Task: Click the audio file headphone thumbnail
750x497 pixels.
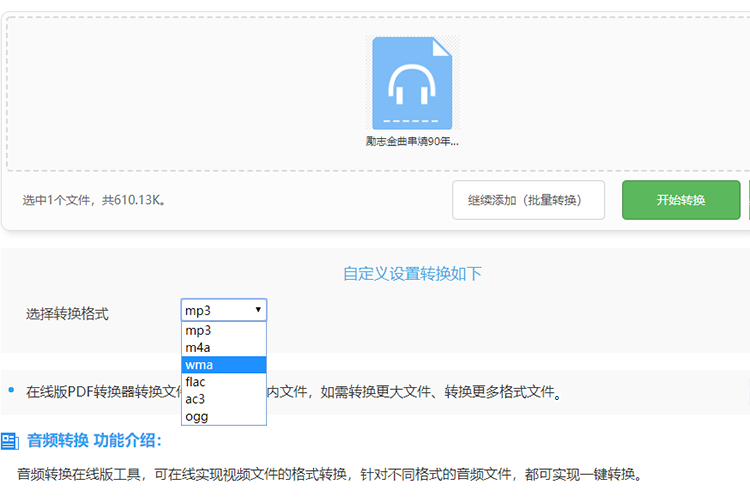Action: click(412, 83)
